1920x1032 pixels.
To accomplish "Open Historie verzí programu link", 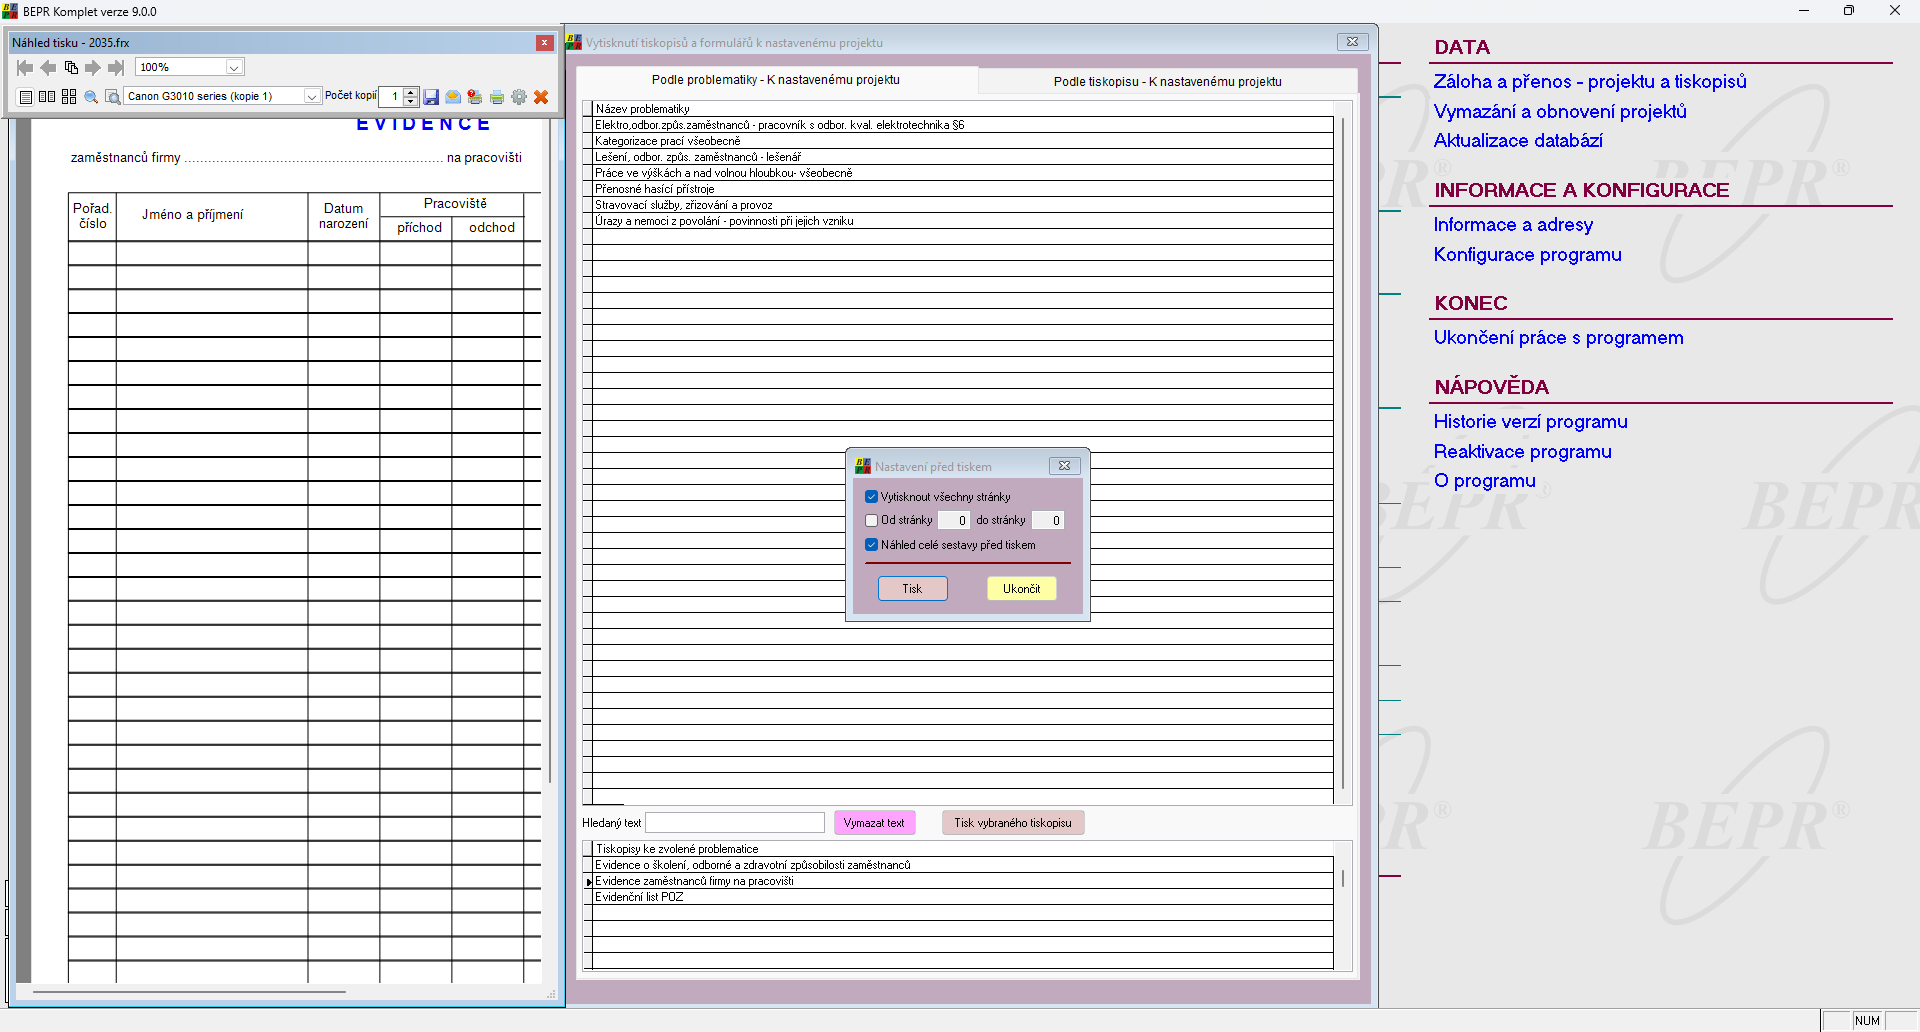I will point(1530,422).
